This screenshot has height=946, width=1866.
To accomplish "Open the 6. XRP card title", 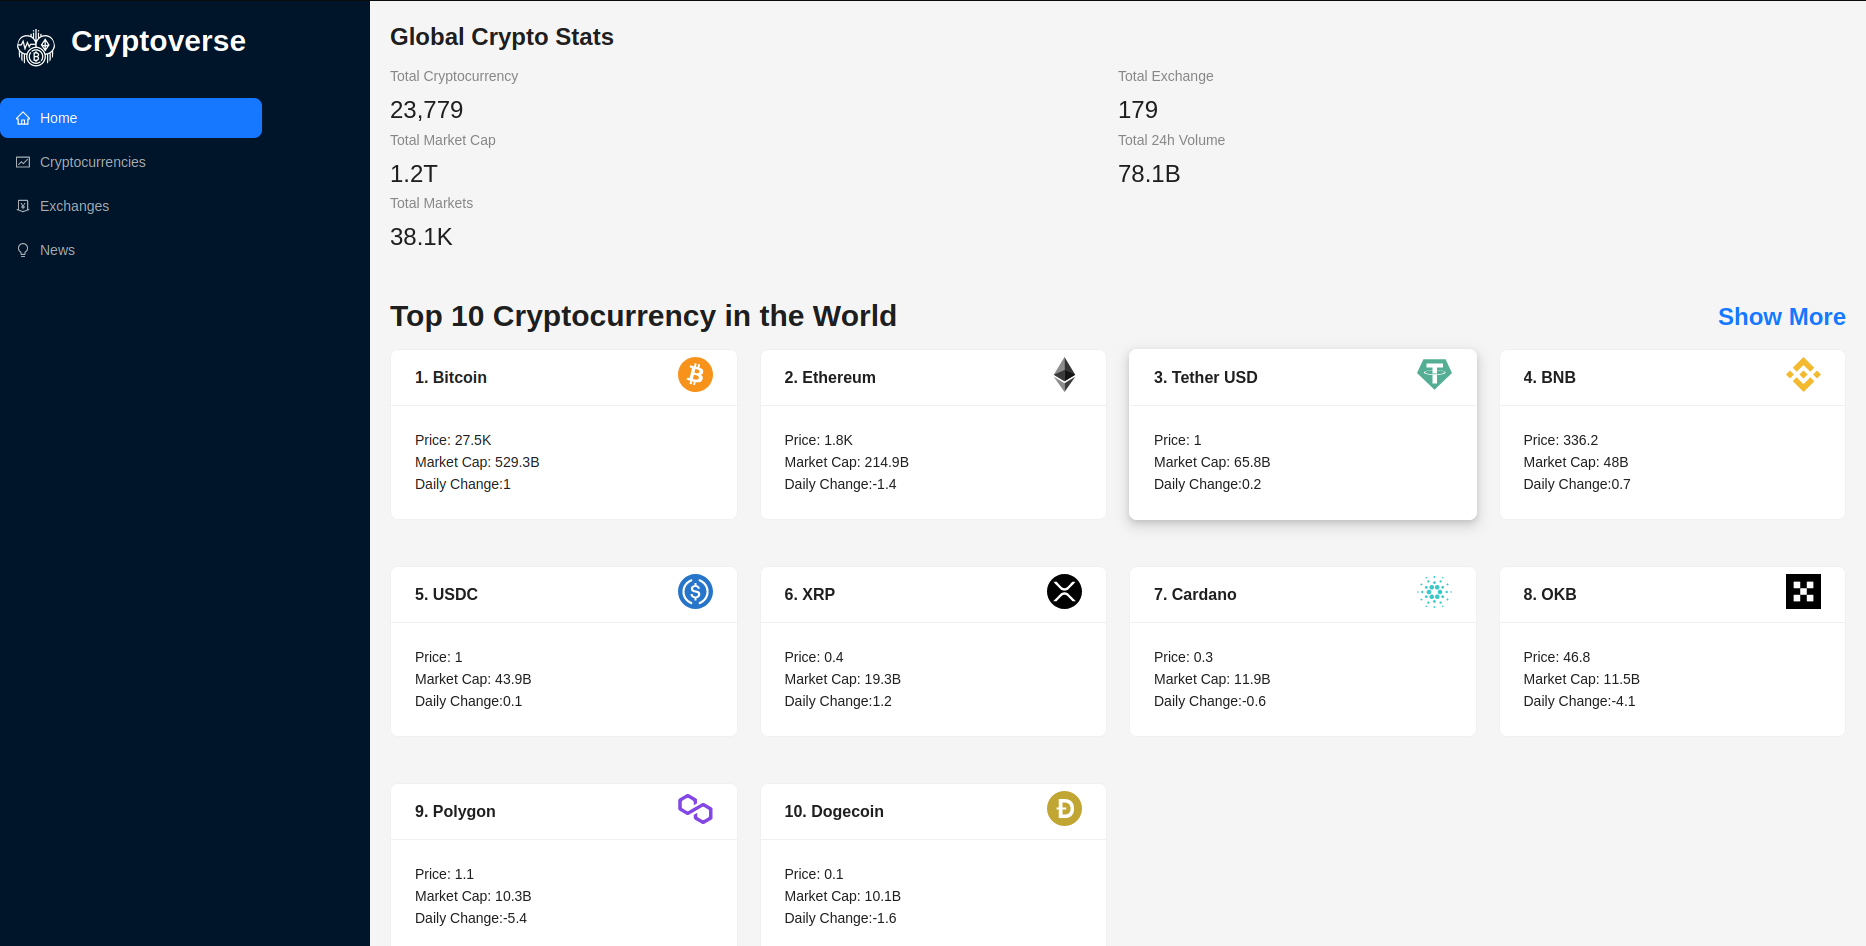I will [x=809, y=594].
